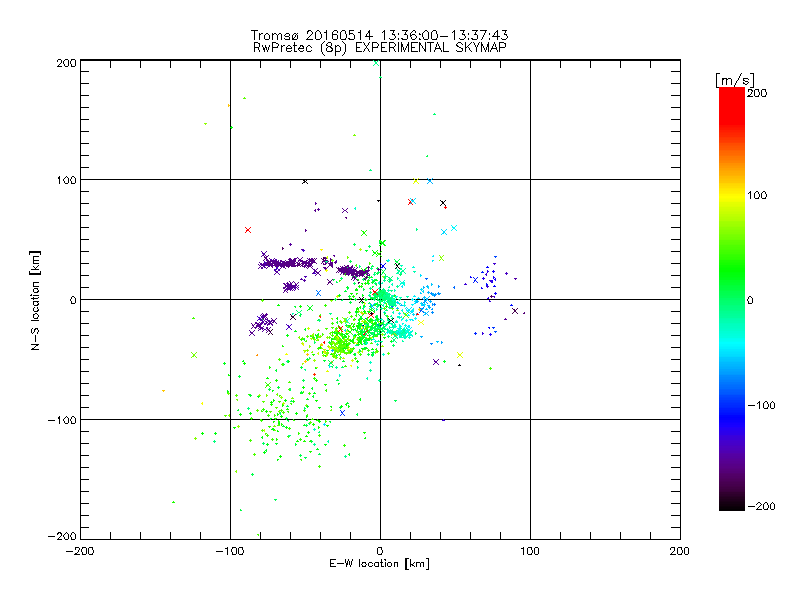Click the 'N-S location [km]' axis label

pos(35,301)
